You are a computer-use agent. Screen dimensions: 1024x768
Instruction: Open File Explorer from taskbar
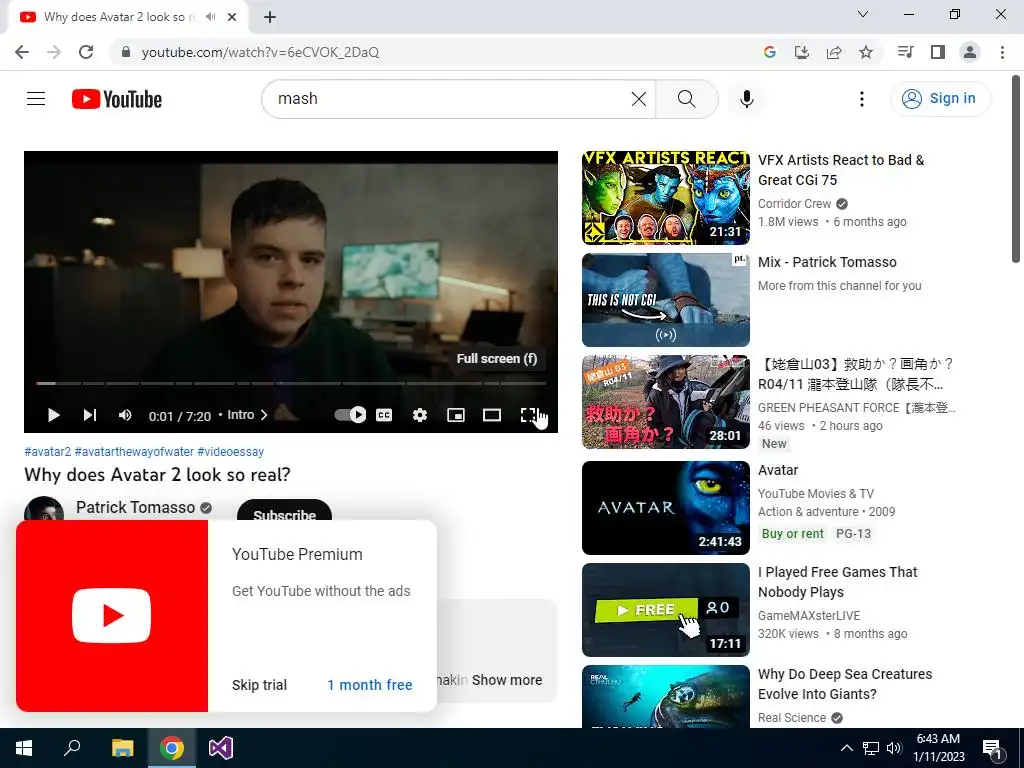point(122,748)
